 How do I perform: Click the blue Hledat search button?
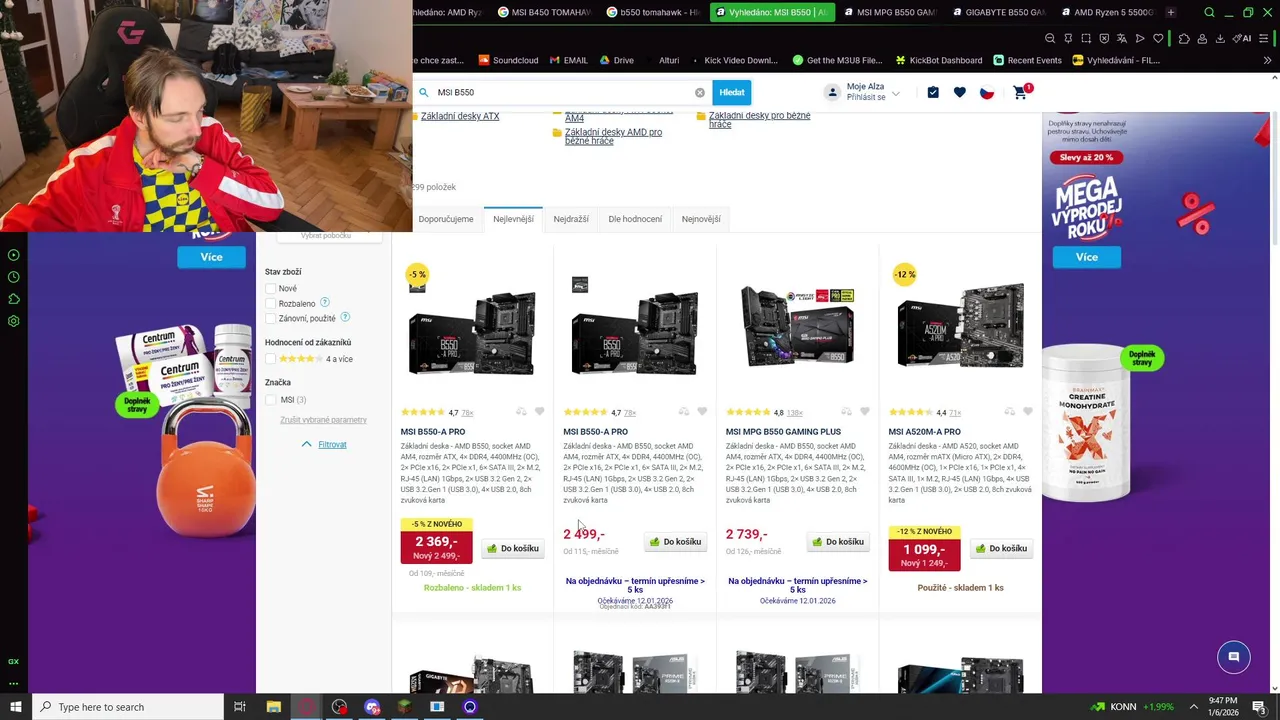coord(732,92)
